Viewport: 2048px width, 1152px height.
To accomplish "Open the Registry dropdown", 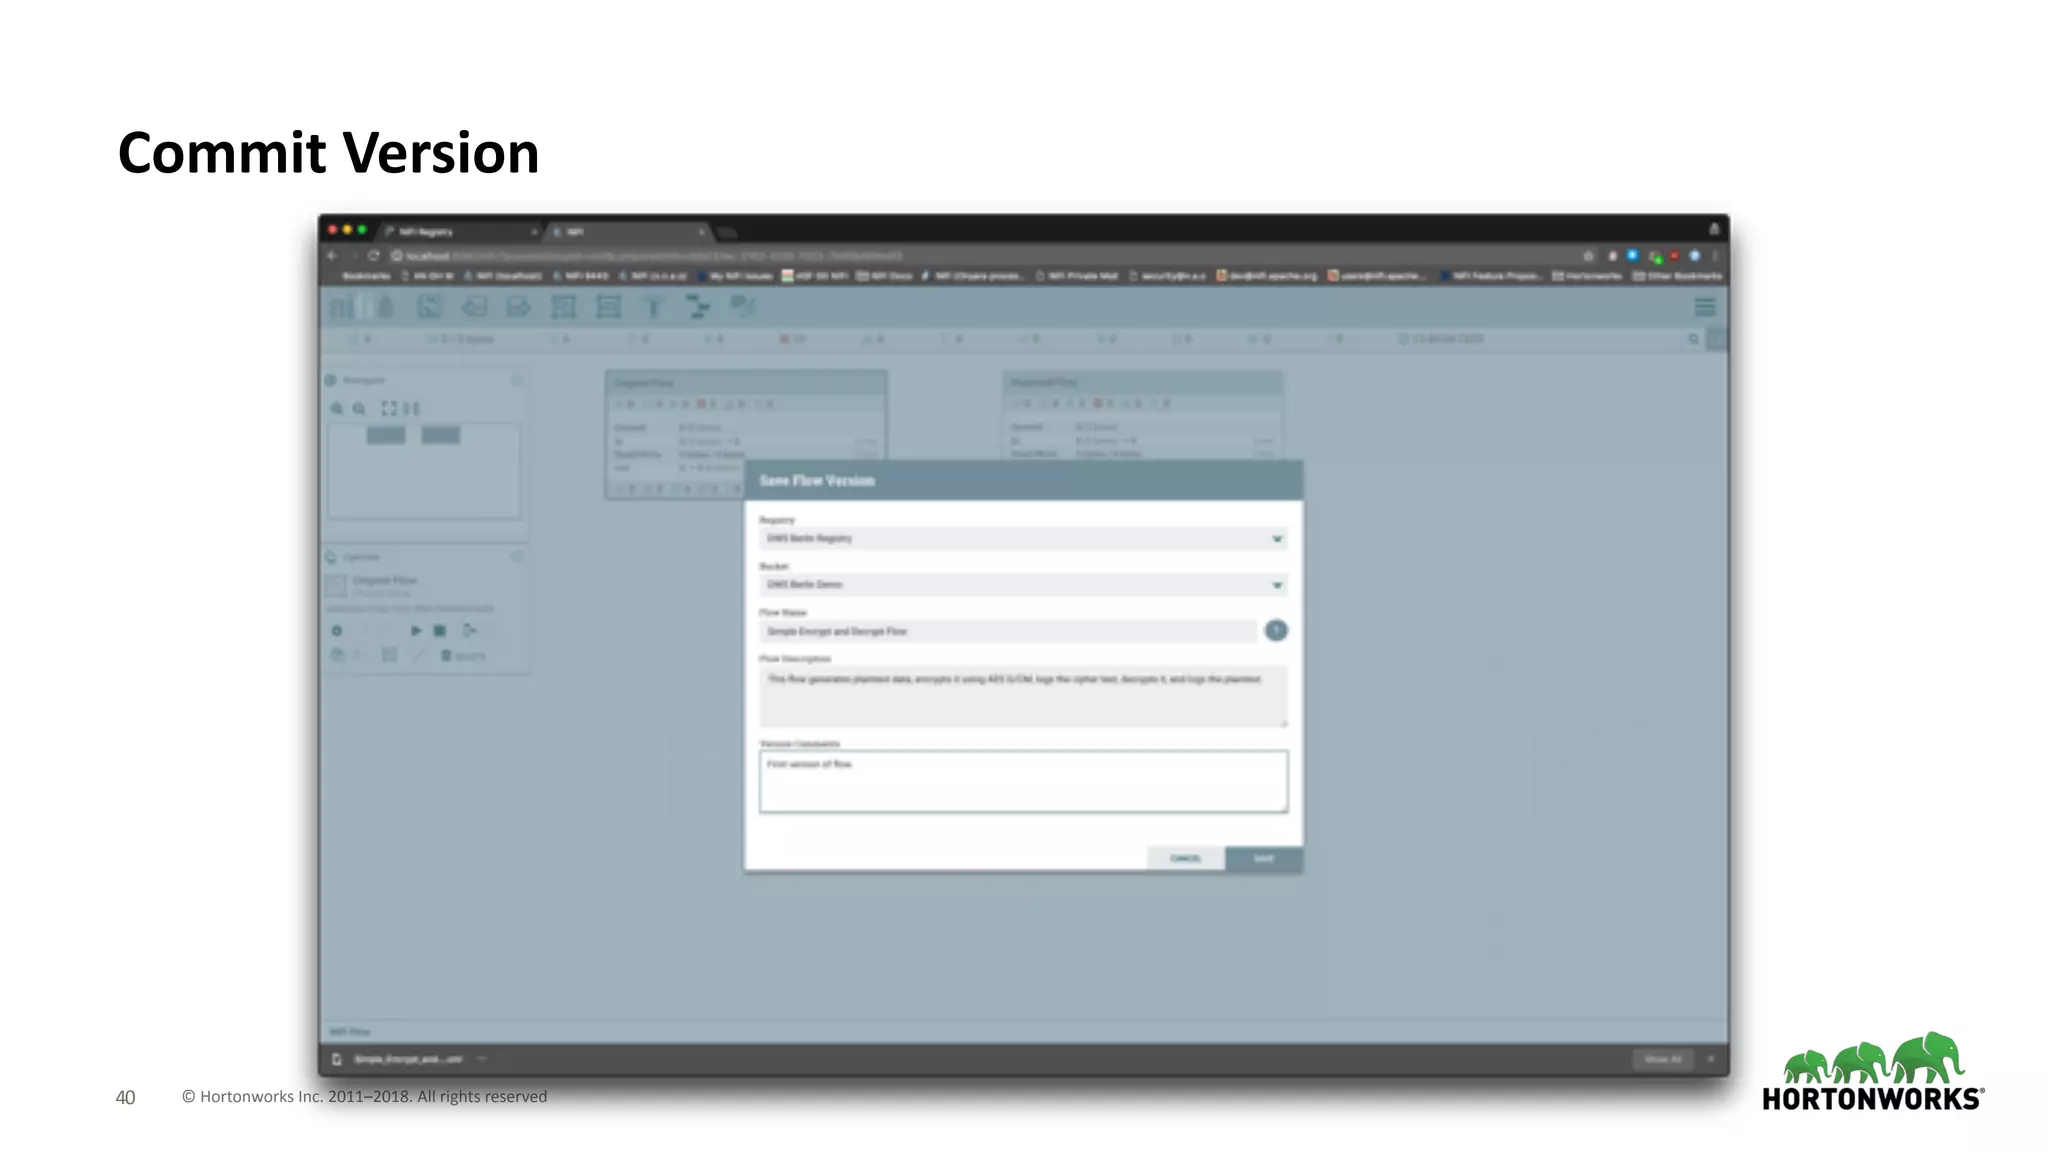I will pyautogui.click(x=1023, y=539).
